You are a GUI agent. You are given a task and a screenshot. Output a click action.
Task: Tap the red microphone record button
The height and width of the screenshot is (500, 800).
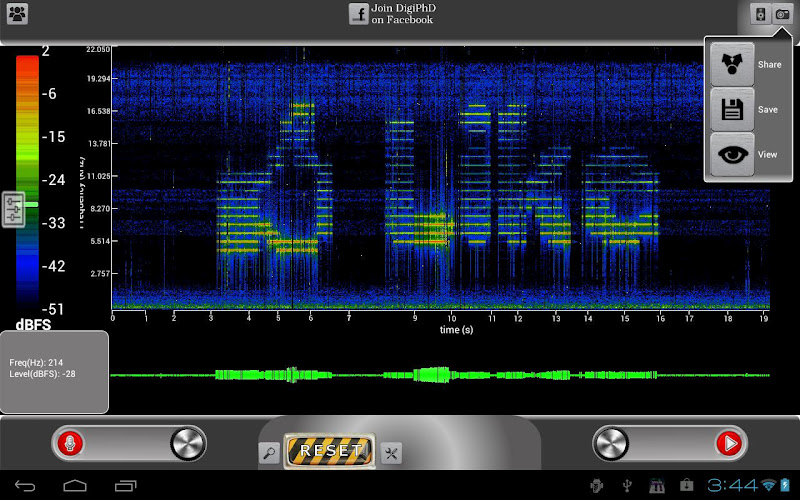coord(70,443)
